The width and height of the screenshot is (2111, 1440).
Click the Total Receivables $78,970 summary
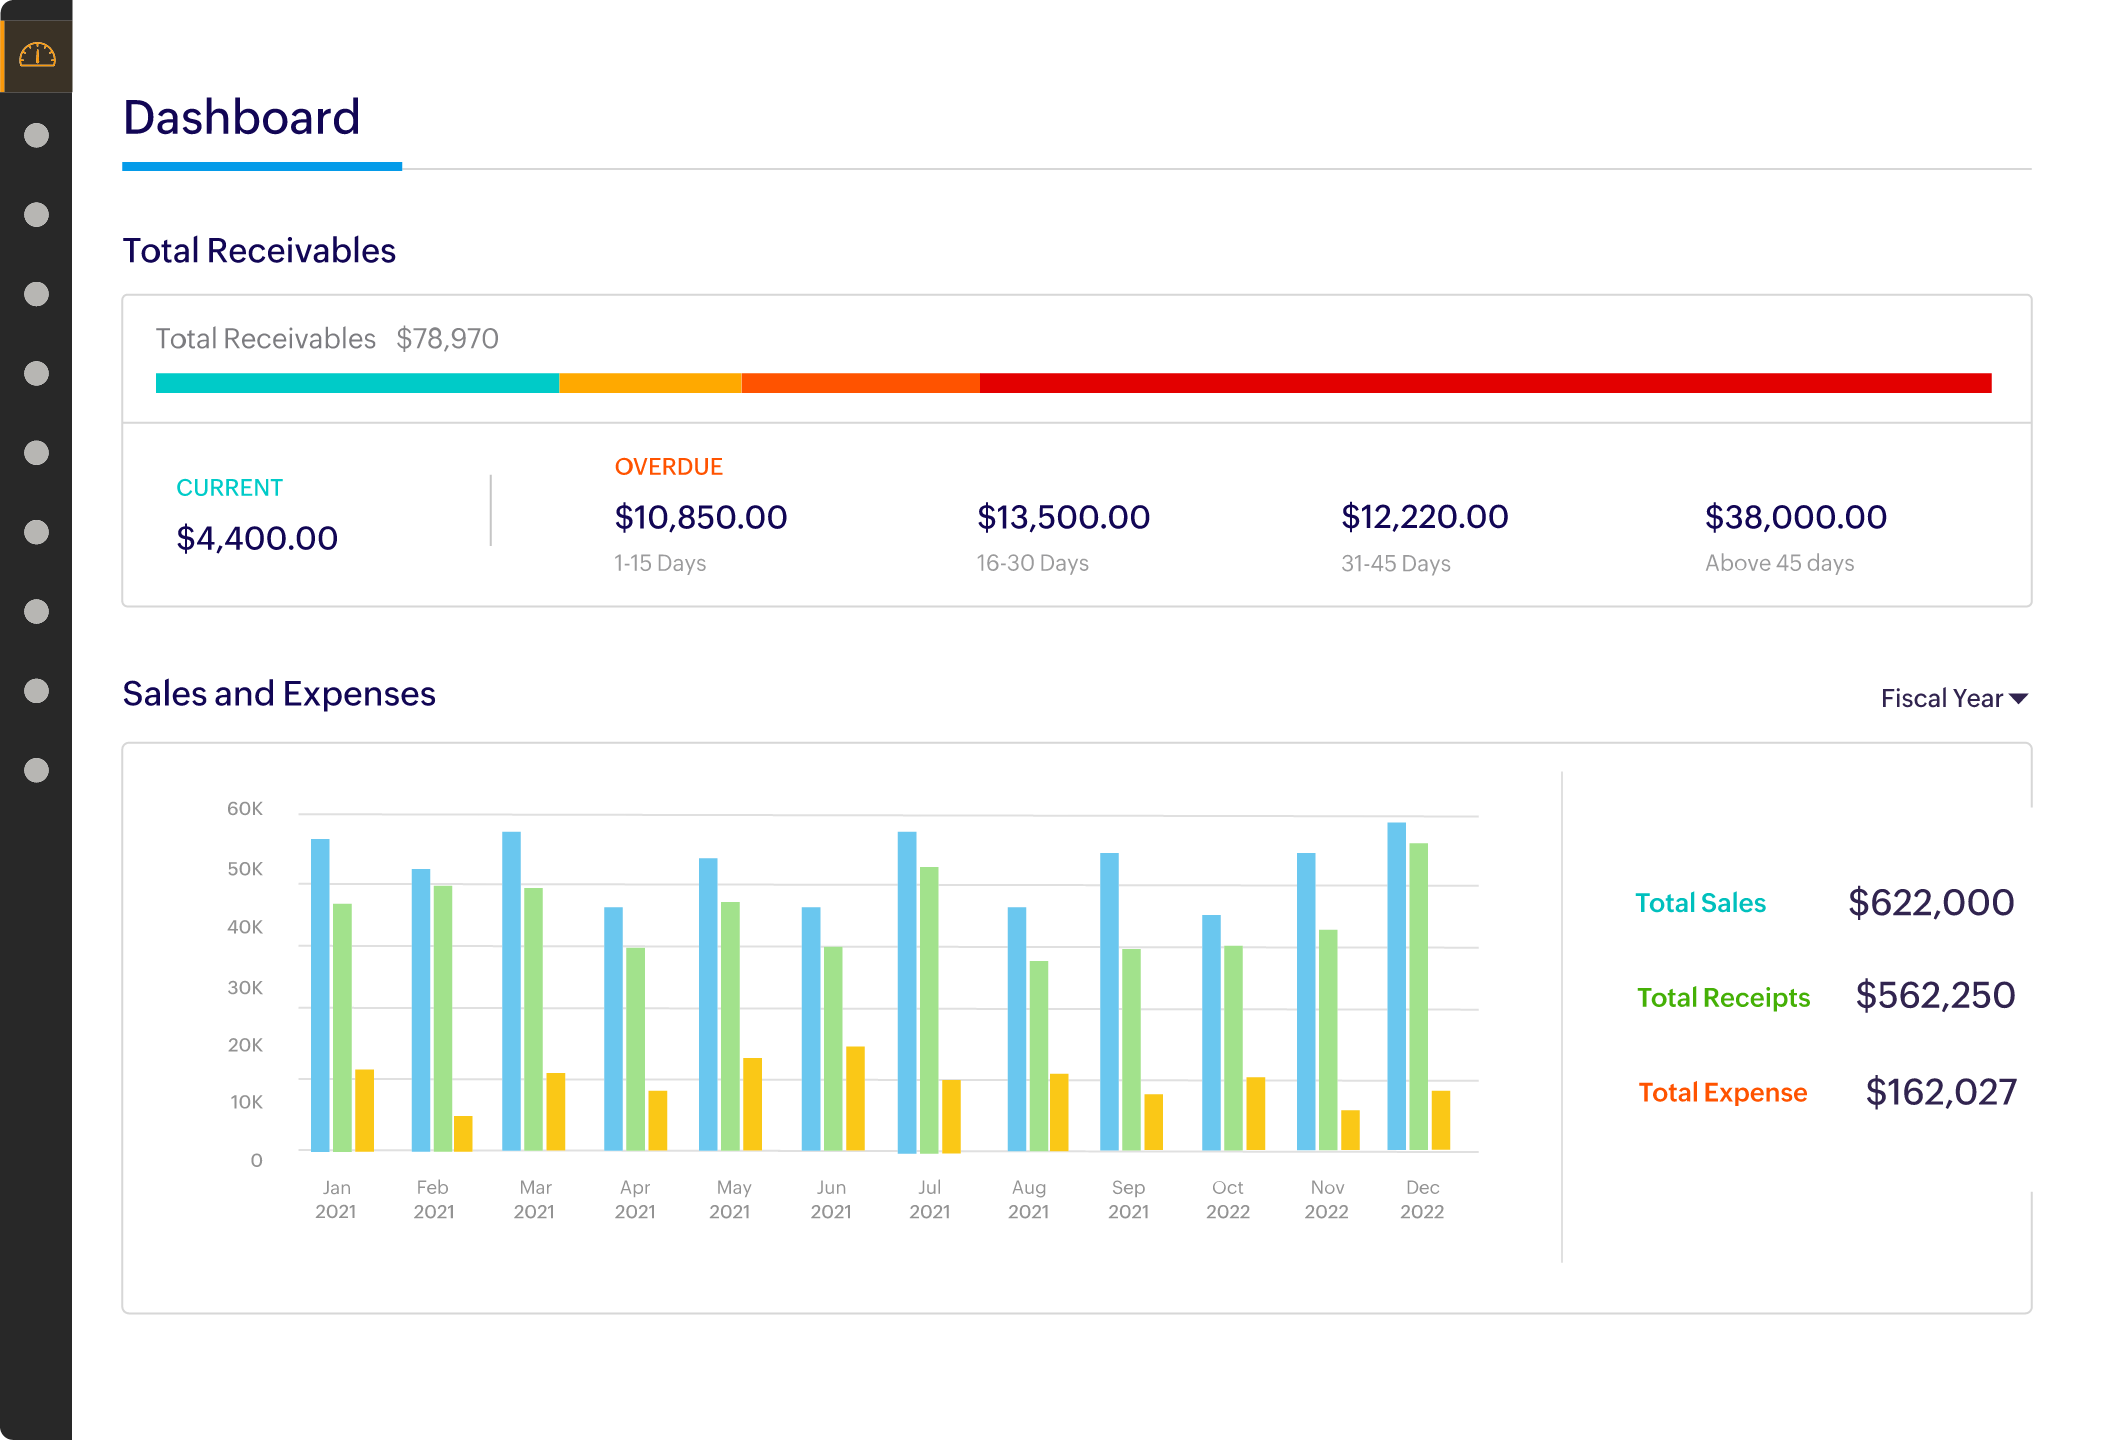click(327, 339)
